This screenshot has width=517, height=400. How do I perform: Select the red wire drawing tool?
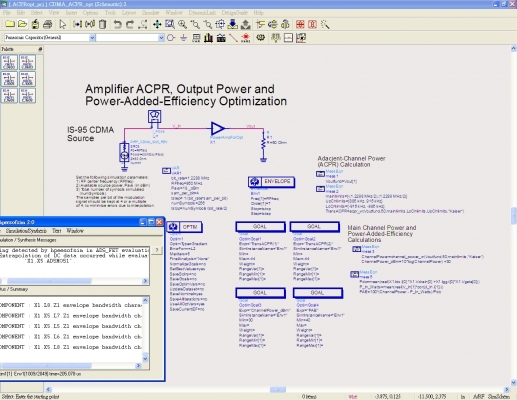(x=233, y=38)
